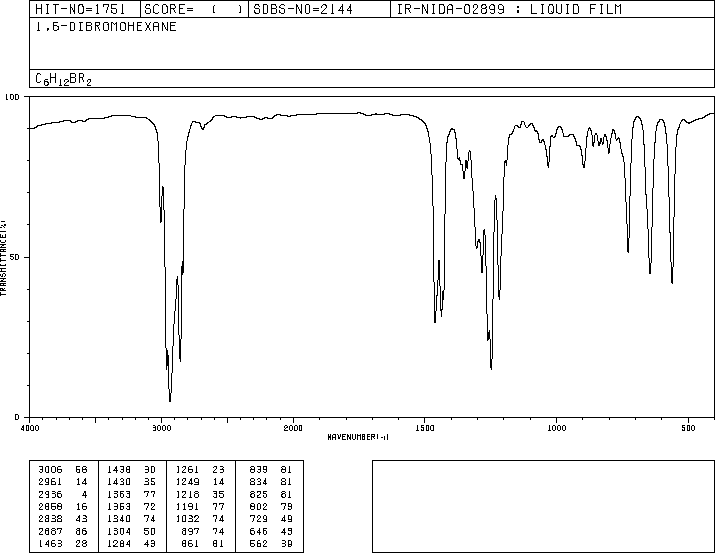Click the empty box beside peak table

pos(543,506)
